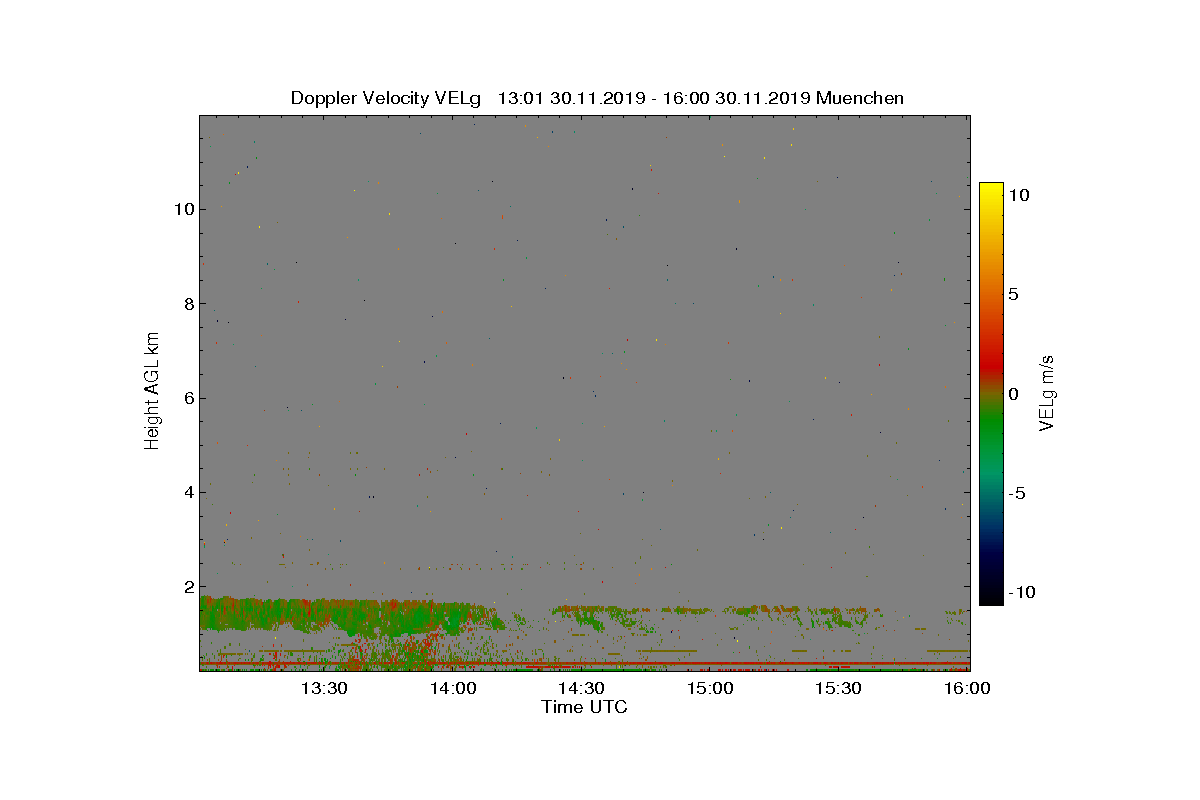Click the 14:30 time tick label
Screen dimensions: 1200x800
pos(581,688)
